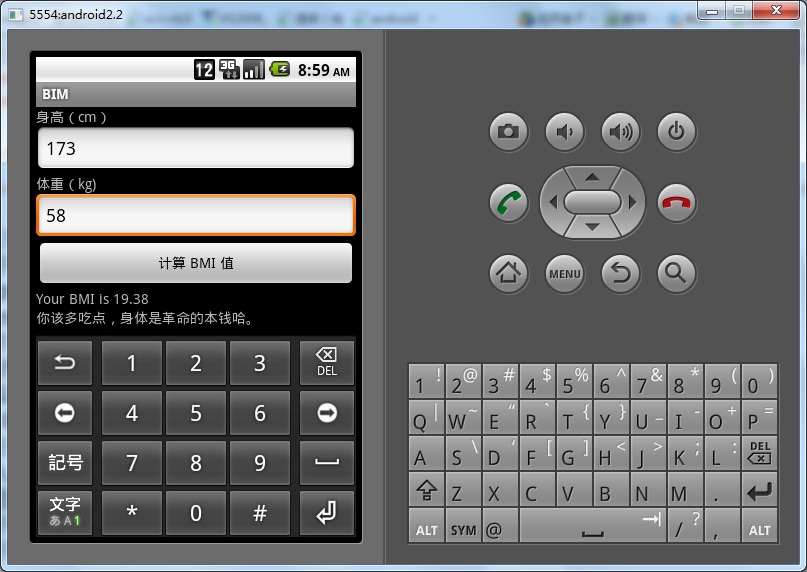Click the D-pad left arrow
The image size is (807, 572).
553,202
